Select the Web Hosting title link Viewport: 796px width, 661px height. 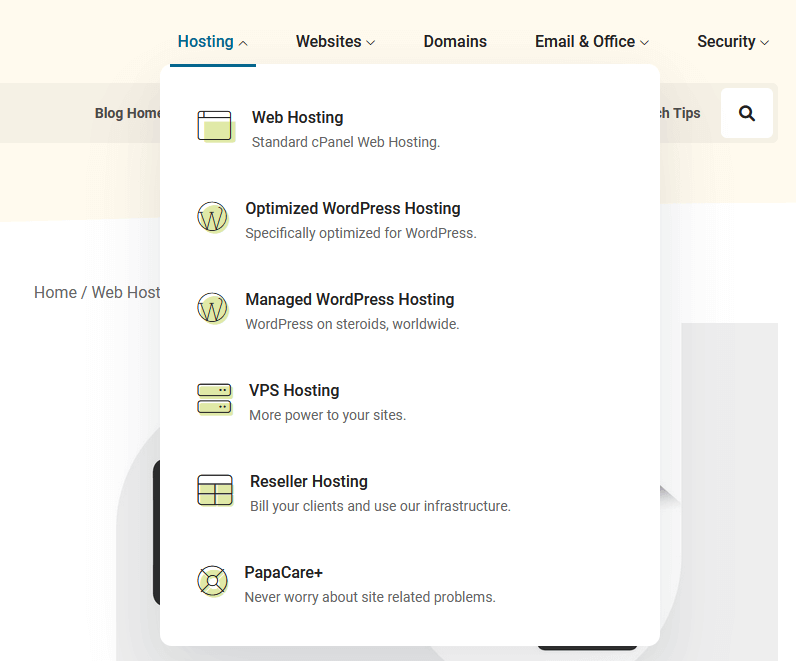point(297,117)
